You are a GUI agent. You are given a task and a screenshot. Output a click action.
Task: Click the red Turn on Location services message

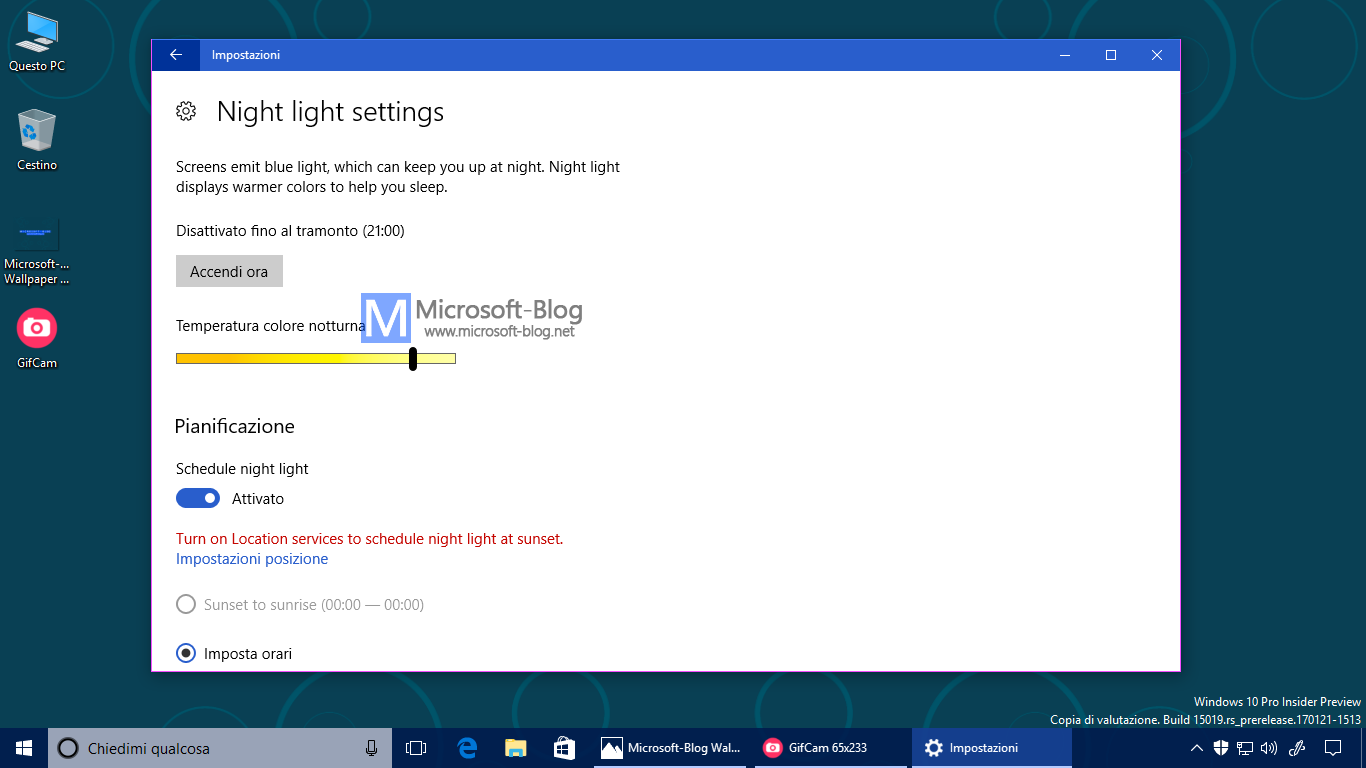point(370,539)
